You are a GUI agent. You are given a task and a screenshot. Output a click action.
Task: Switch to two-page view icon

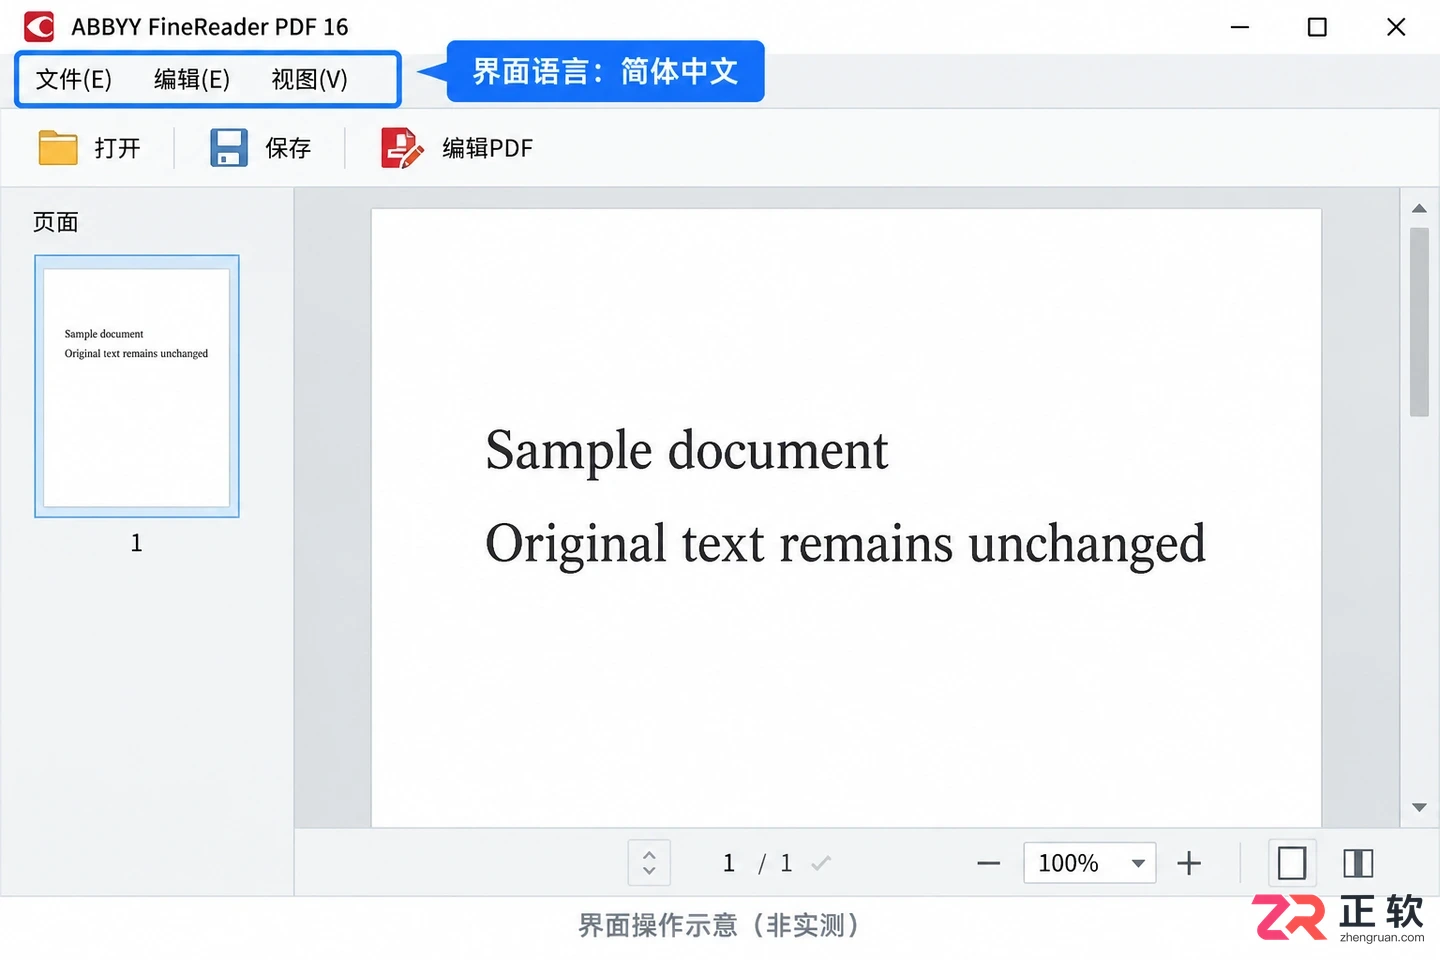tap(1358, 863)
